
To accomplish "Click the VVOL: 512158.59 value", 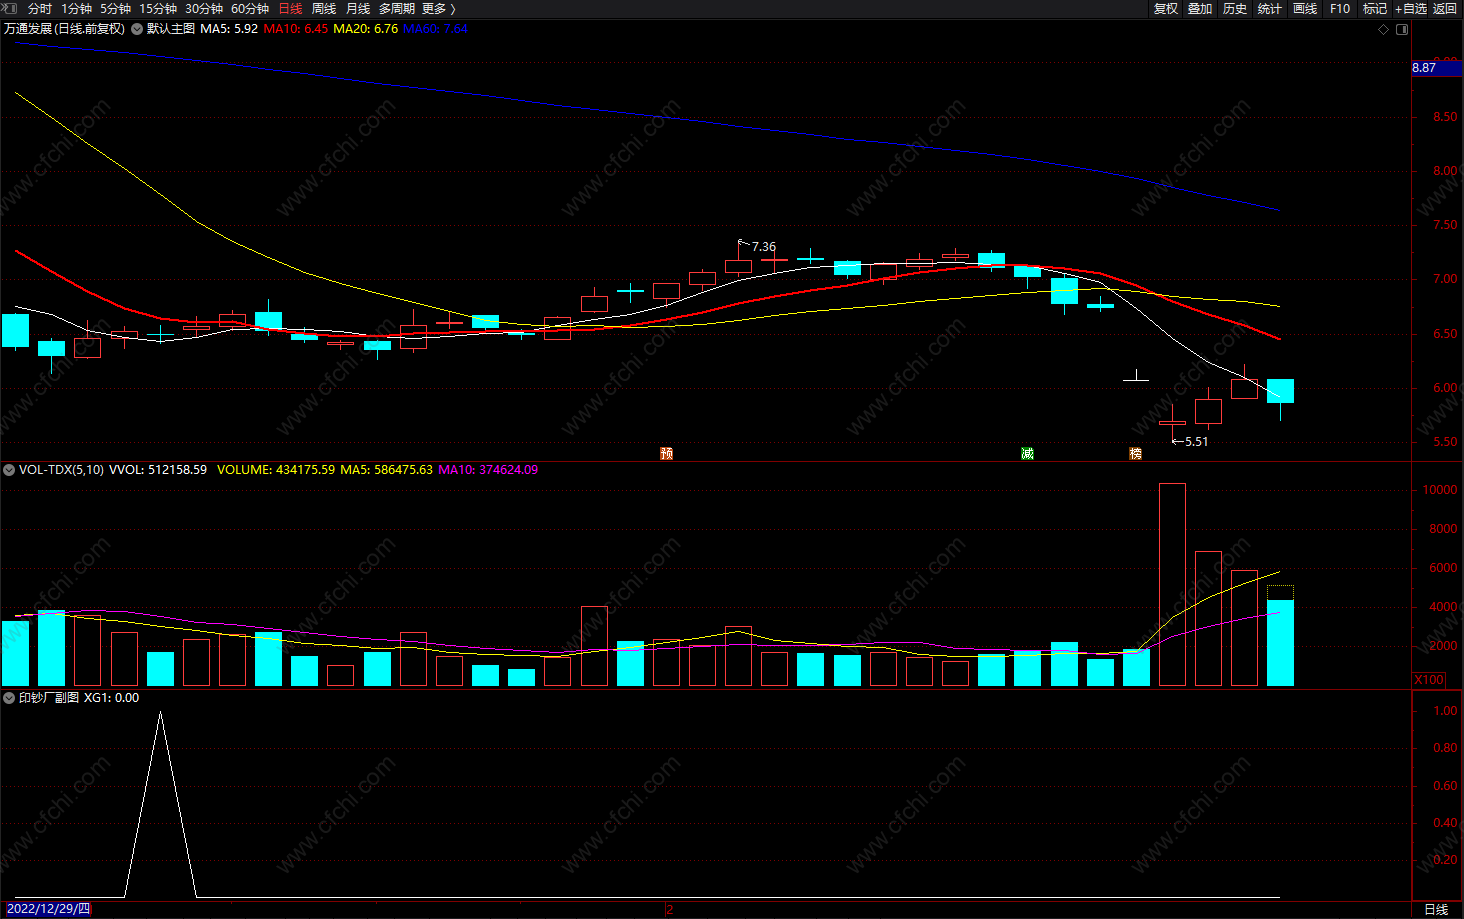I will [x=158, y=469].
